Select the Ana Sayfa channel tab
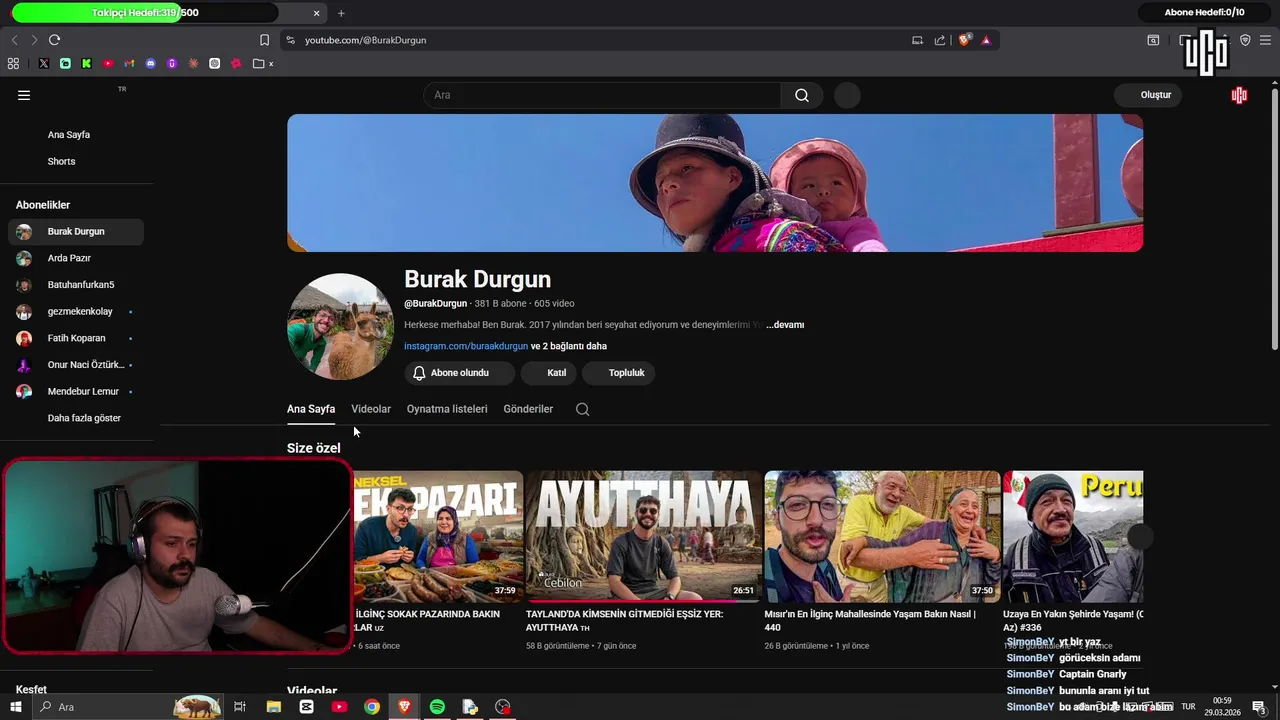1280x720 pixels. (311, 409)
